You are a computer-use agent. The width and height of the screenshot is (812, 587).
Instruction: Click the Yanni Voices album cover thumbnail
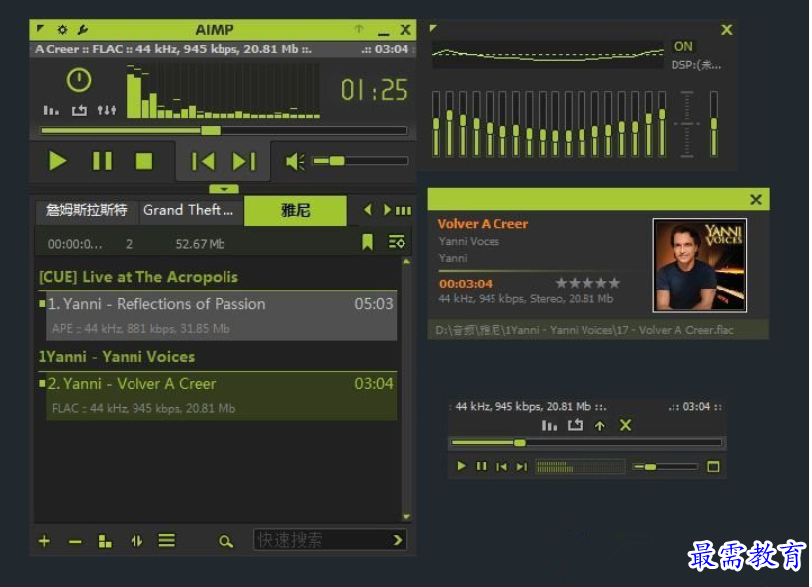700,265
